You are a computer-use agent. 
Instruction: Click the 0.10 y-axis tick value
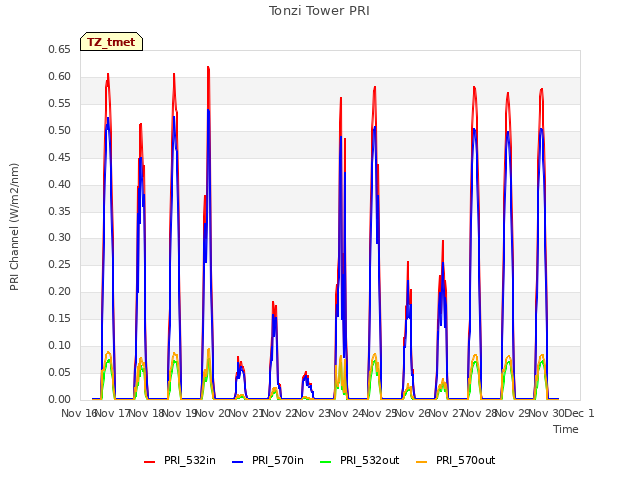pyautogui.click(x=60, y=345)
